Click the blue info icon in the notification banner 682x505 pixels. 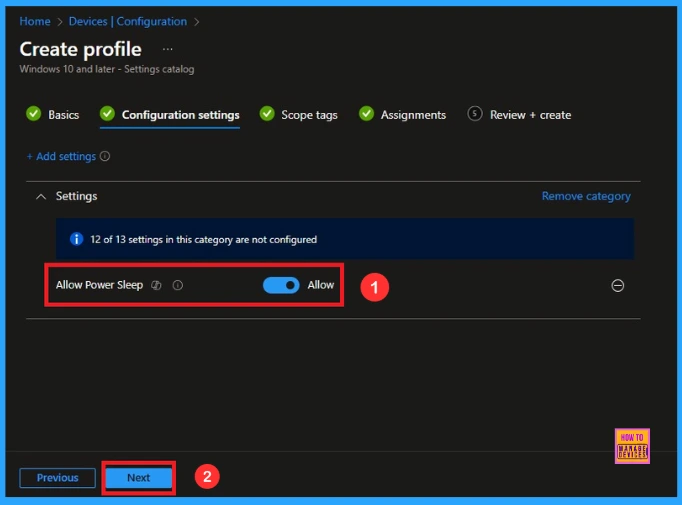tap(77, 239)
